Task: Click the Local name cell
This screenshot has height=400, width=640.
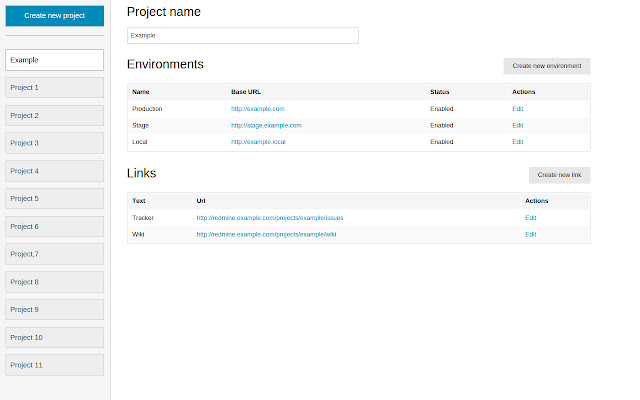Action: click(140, 142)
